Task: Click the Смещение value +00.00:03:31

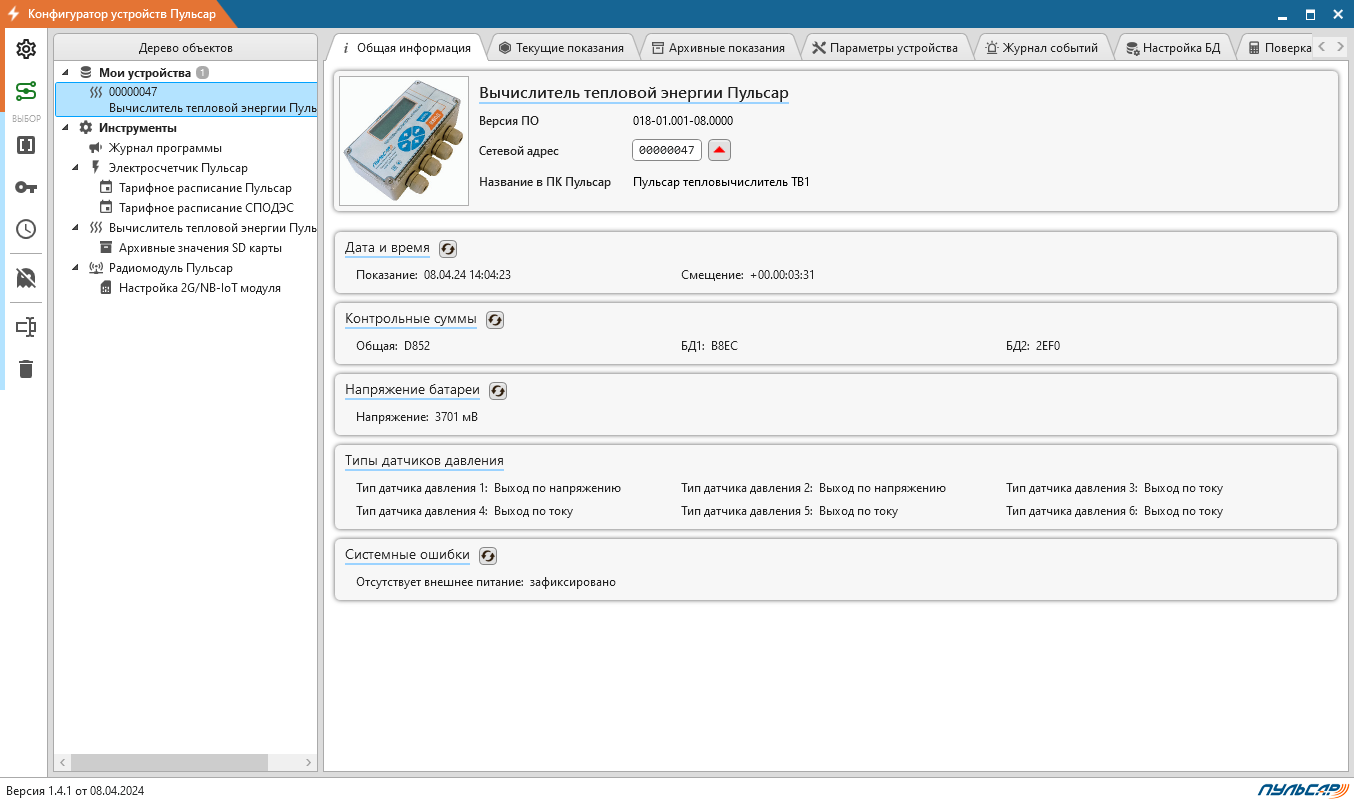Action: (x=782, y=275)
